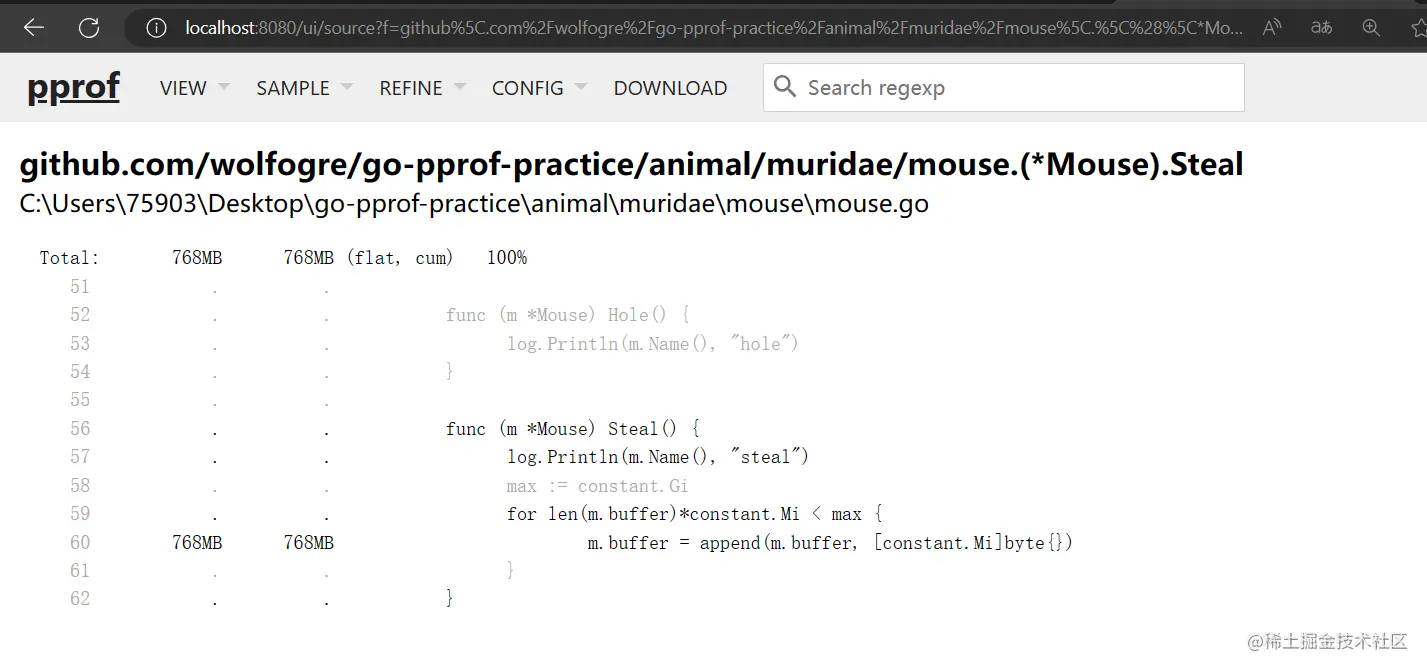Viewport: 1427px width, 671px height.
Task: Click the cum 768MB value on line 60
Action: click(309, 543)
